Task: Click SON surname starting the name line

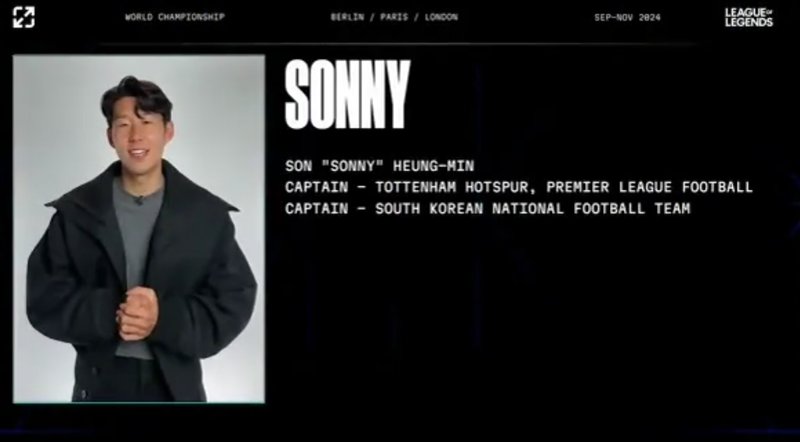Action: (x=298, y=166)
